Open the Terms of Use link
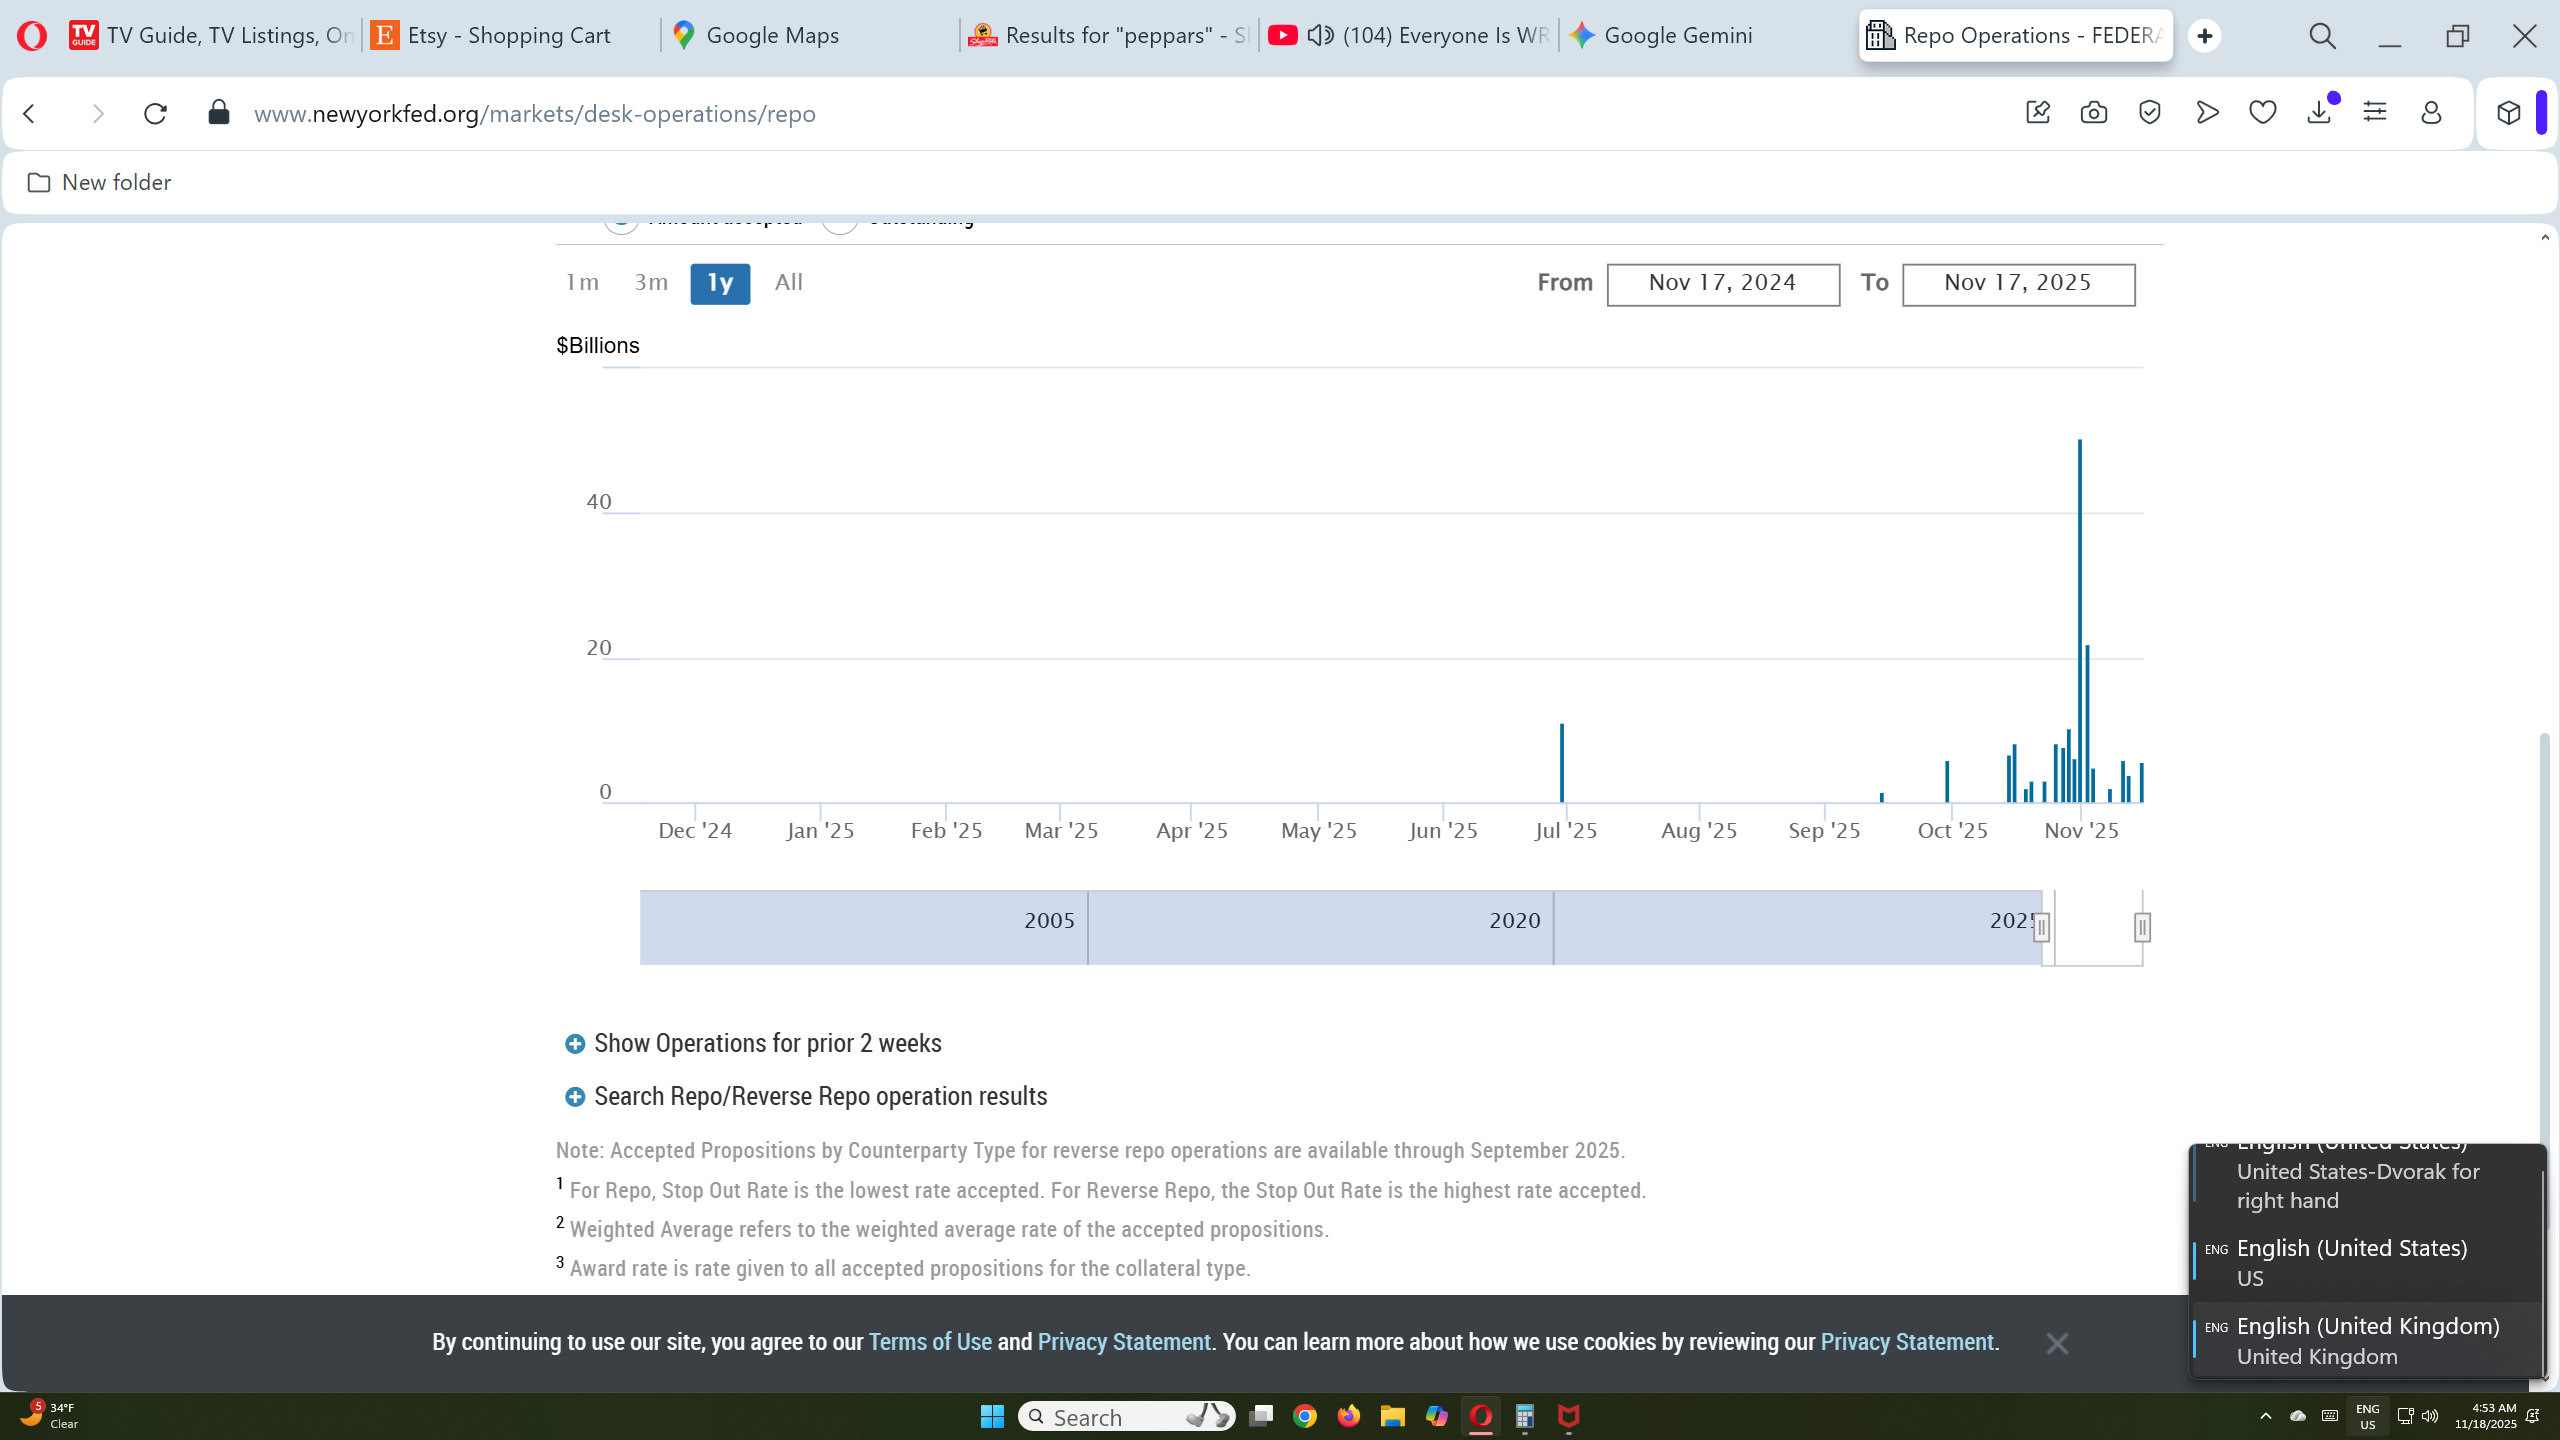The image size is (2560, 1440). [929, 1342]
